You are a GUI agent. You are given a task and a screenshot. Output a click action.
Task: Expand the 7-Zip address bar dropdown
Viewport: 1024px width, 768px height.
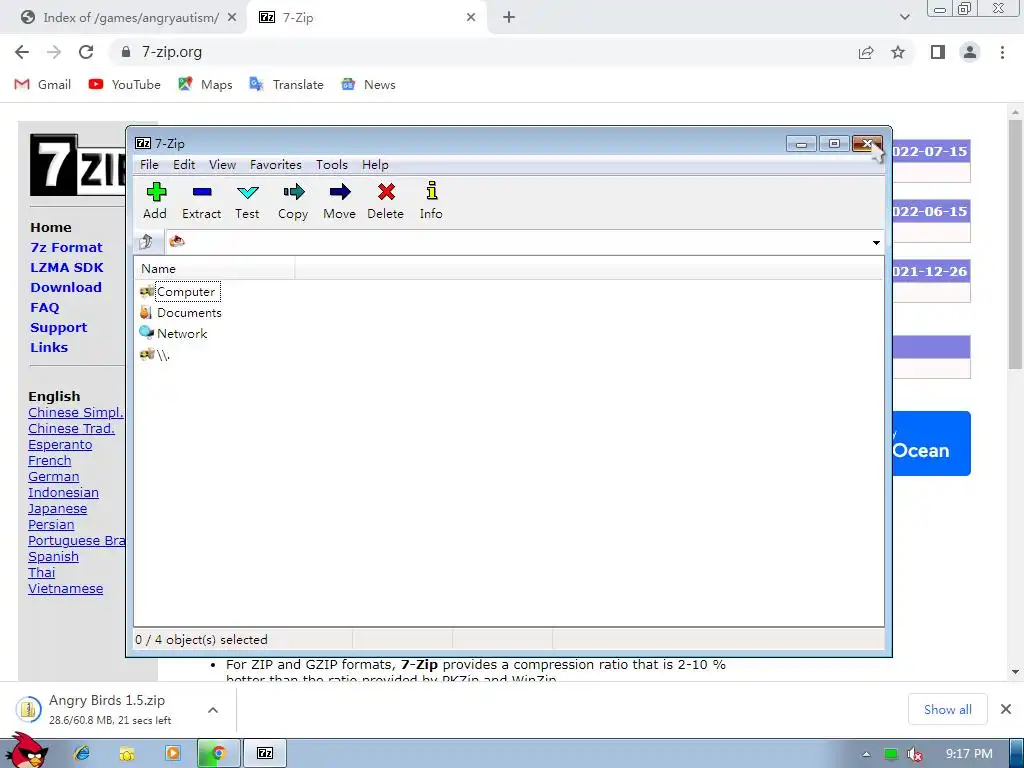click(x=876, y=243)
